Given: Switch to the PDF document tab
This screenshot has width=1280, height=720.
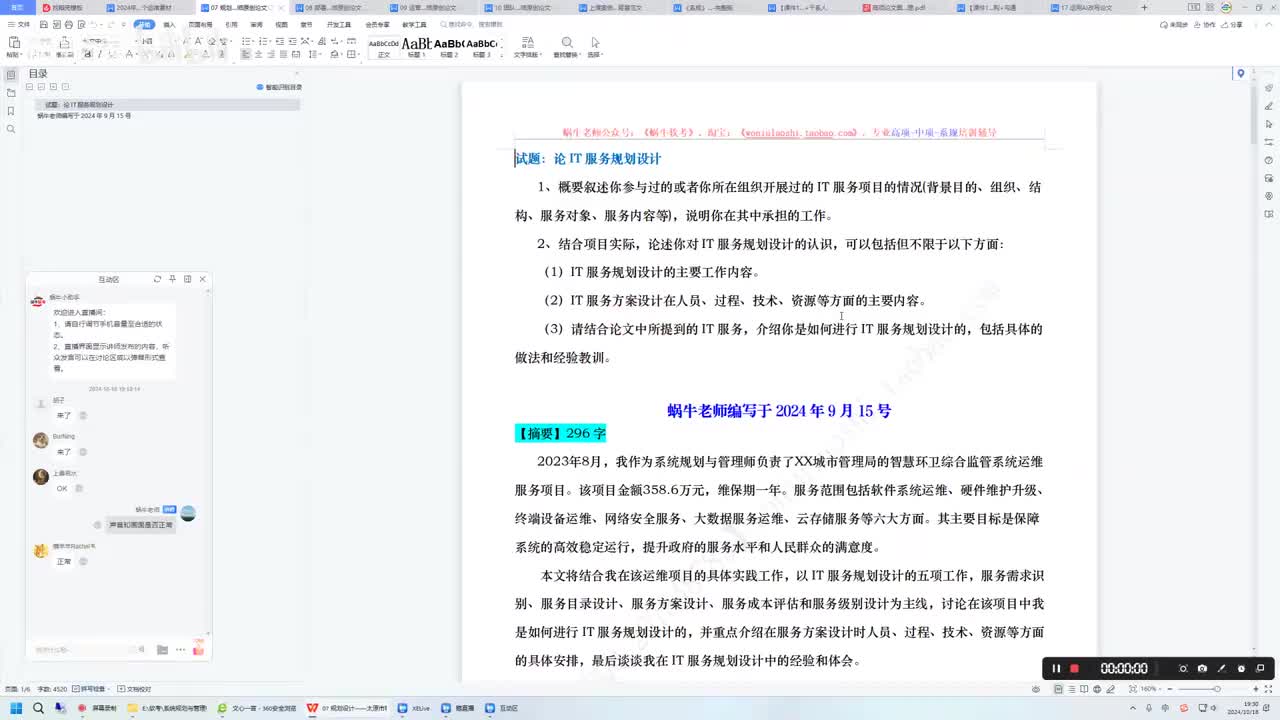Looking at the screenshot, I should click(x=901, y=7).
